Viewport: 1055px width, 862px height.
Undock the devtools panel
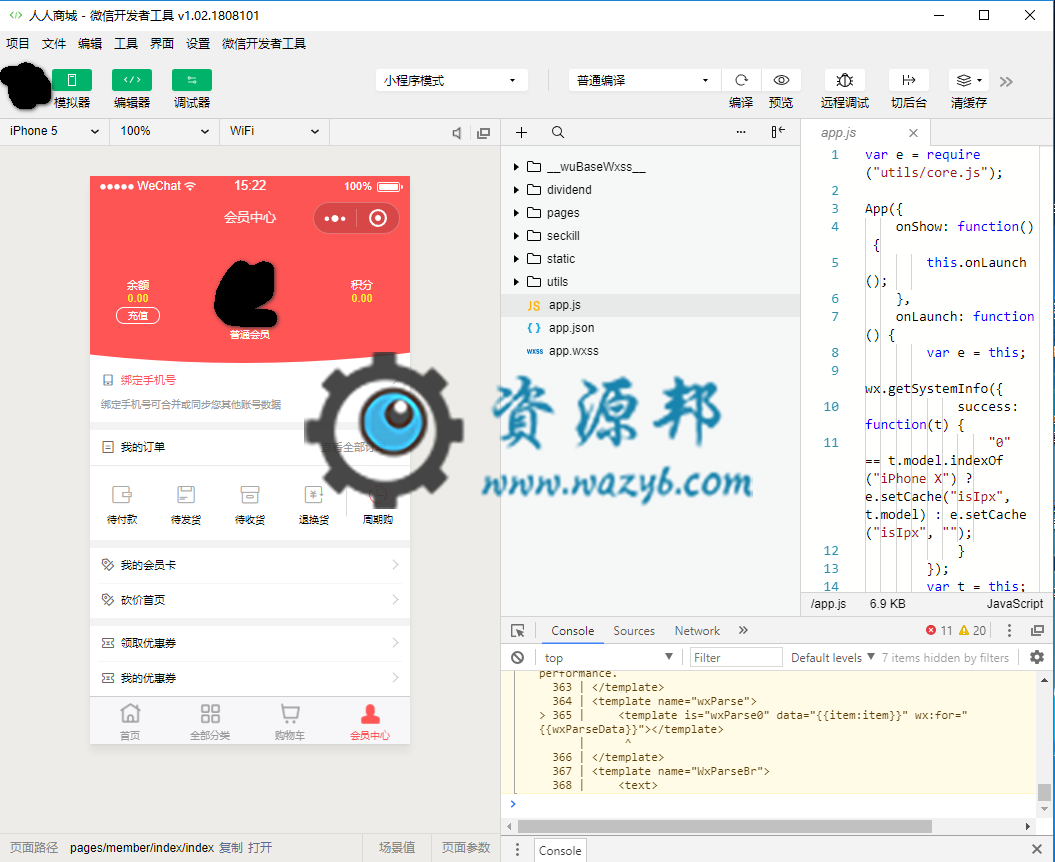[x=1038, y=631]
